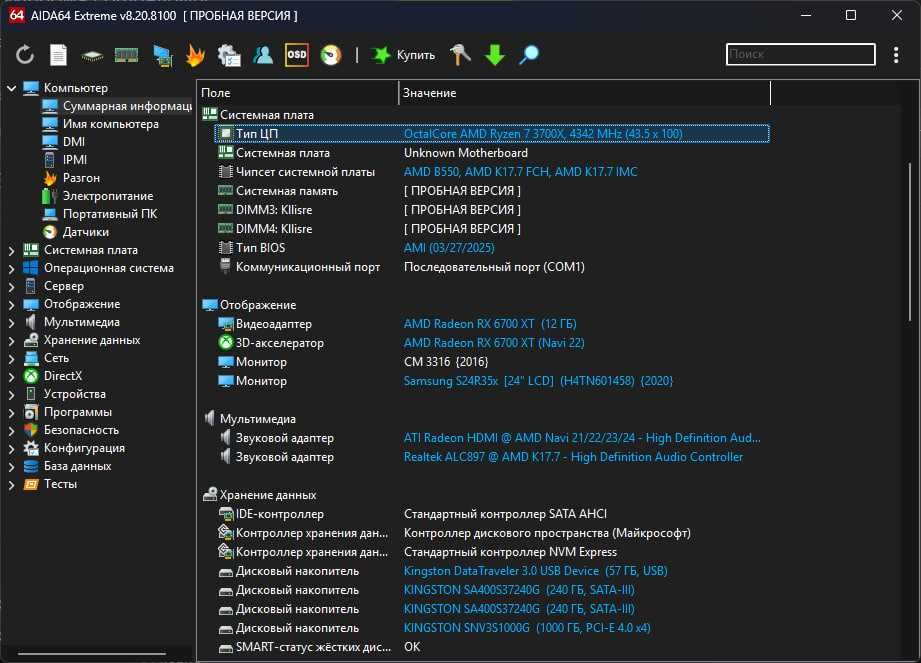Expand Хранение данных tree node
Viewport: 921px width, 663px height.
click(11, 341)
